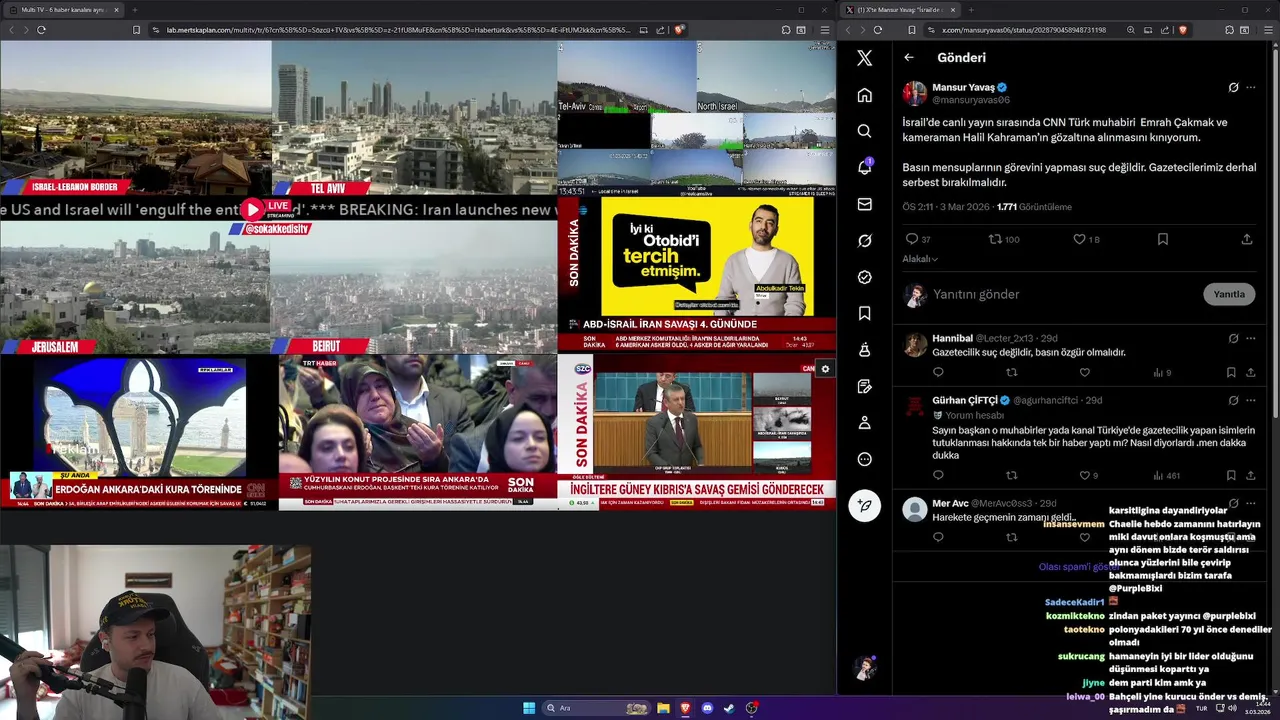Click the Yanıtla button
This screenshot has width=1280, height=720.
click(1229, 294)
